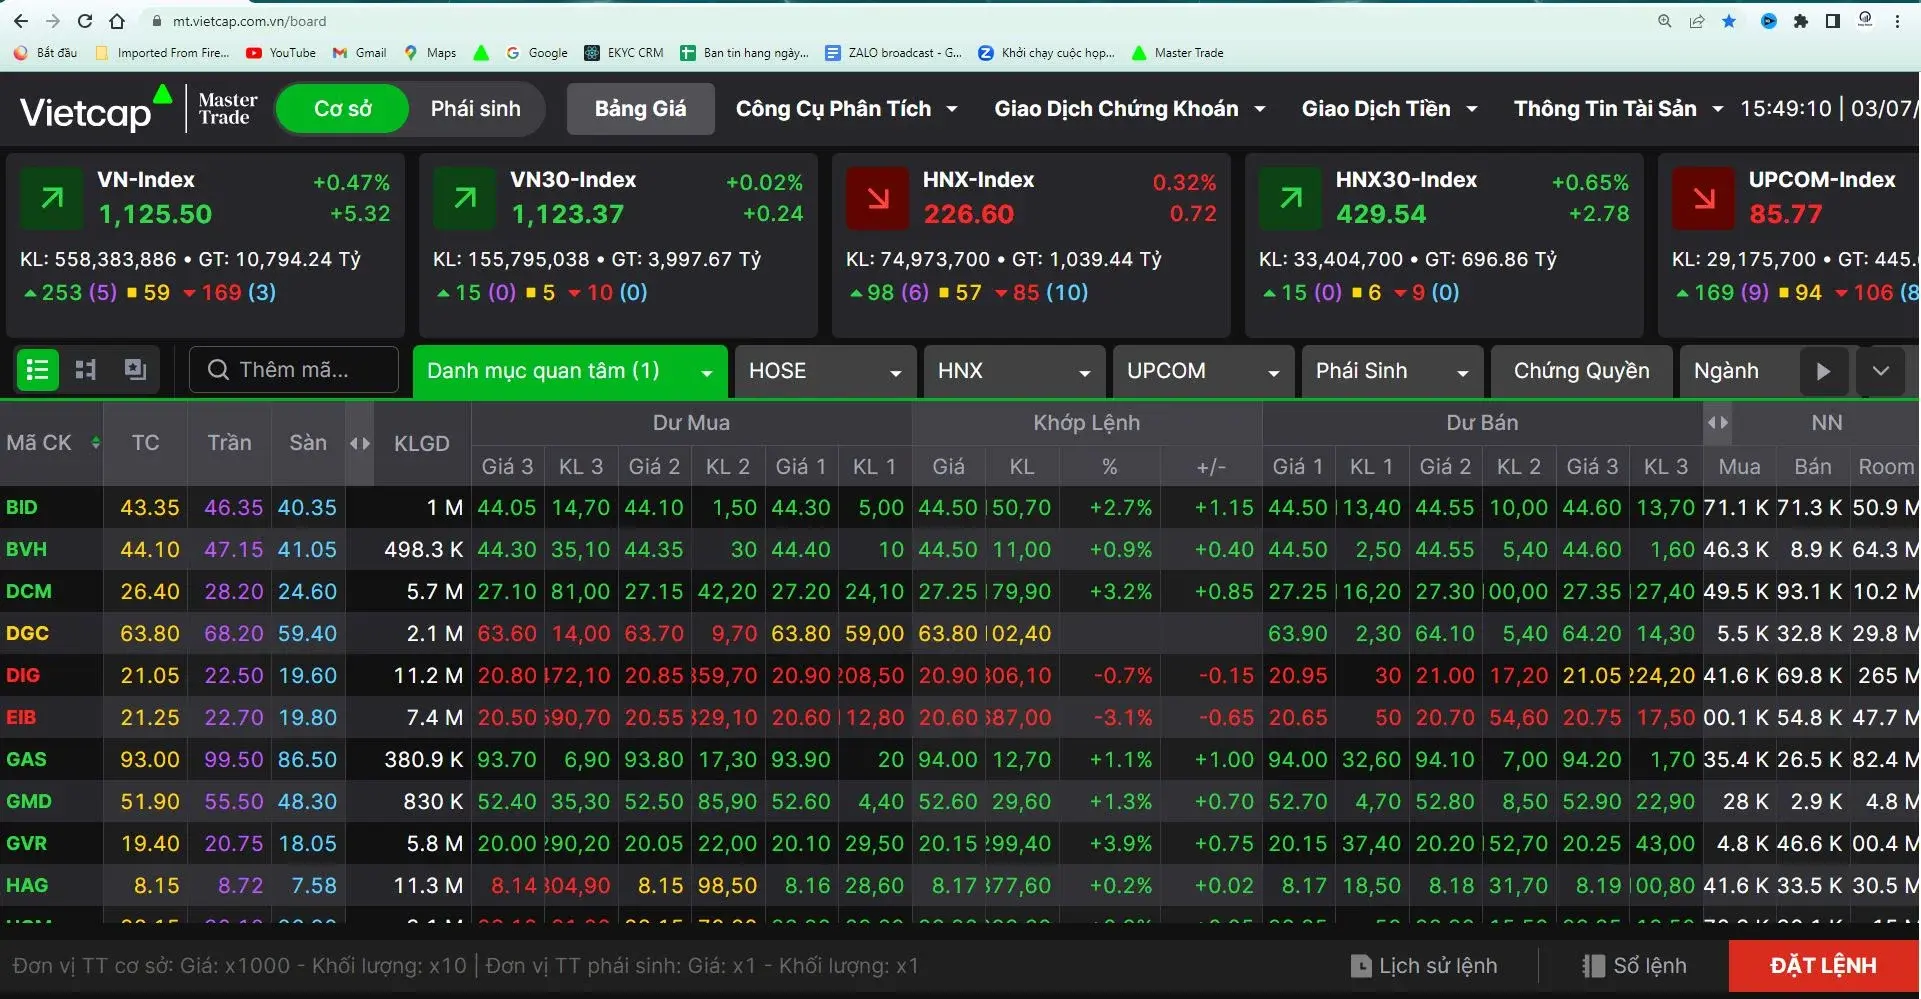Select the grid layout view icon
The width and height of the screenshot is (1921, 999).
86,370
